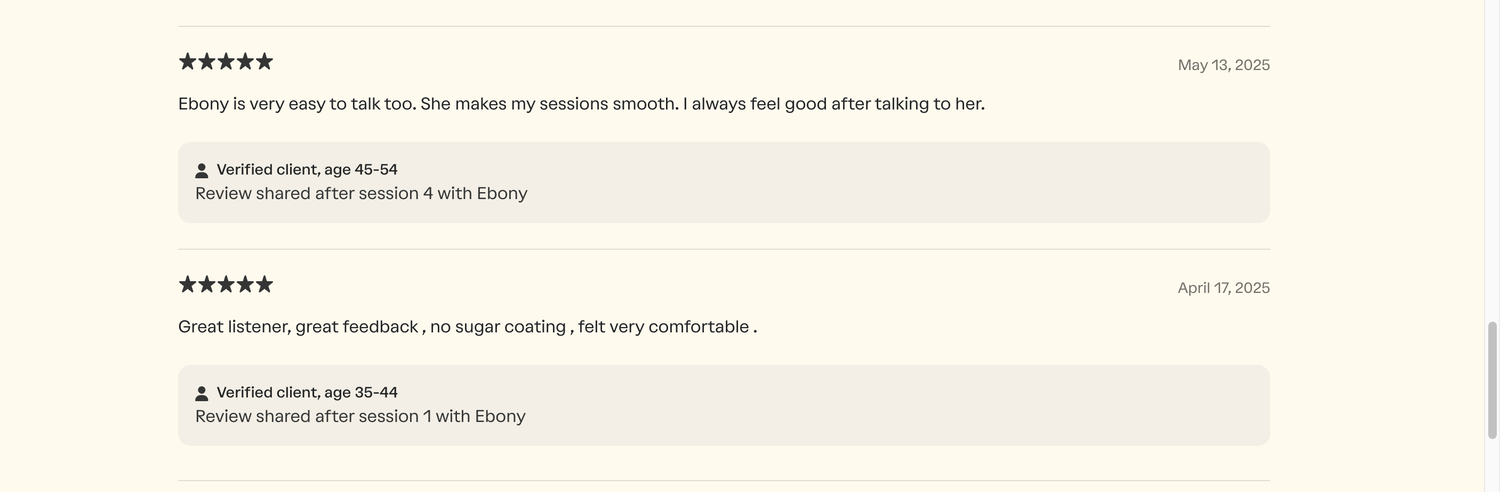Click the first star of the May 13 review

(x=188, y=62)
